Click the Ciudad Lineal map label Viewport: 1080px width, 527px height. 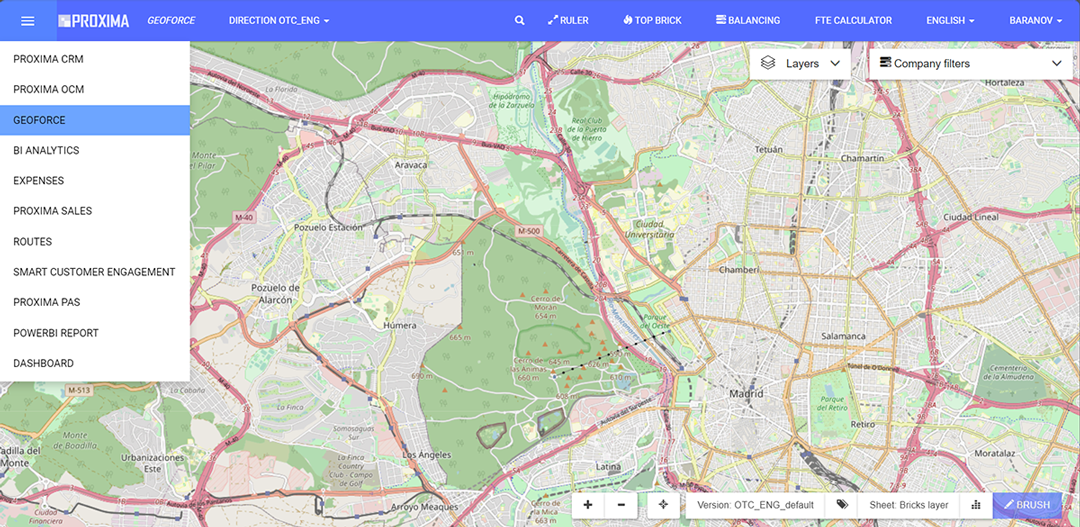click(x=970, y=217)
